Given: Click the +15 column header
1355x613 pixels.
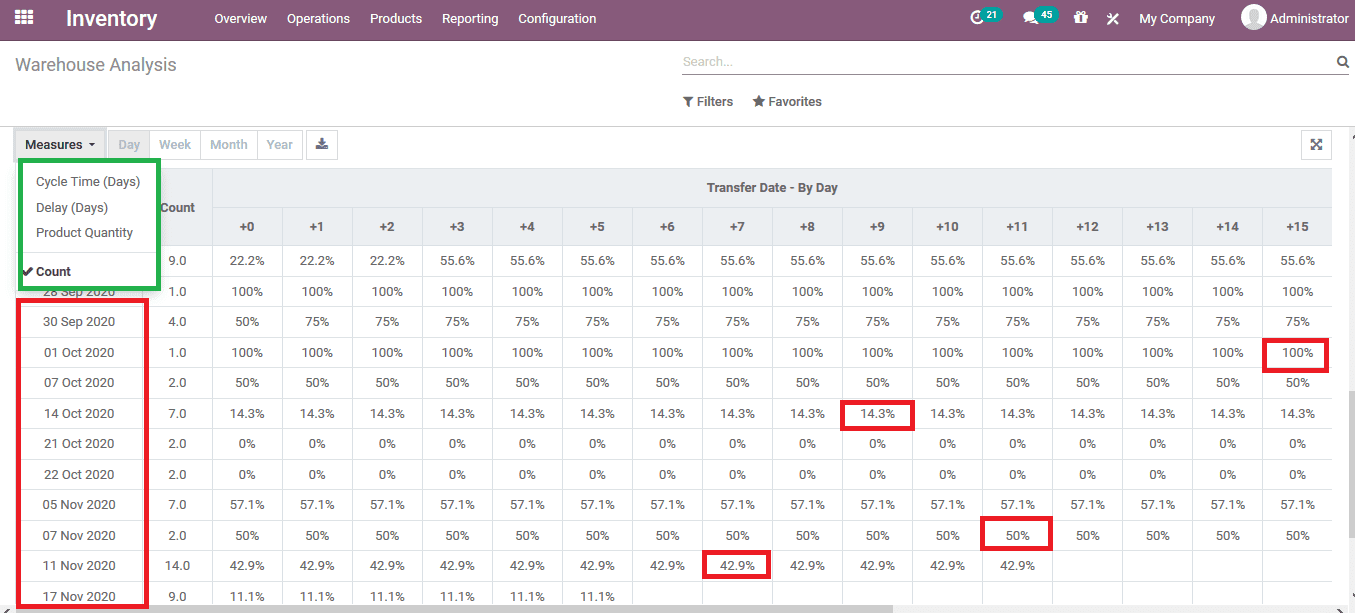Looking at the screenshot, I should [x=1297, y=227].
